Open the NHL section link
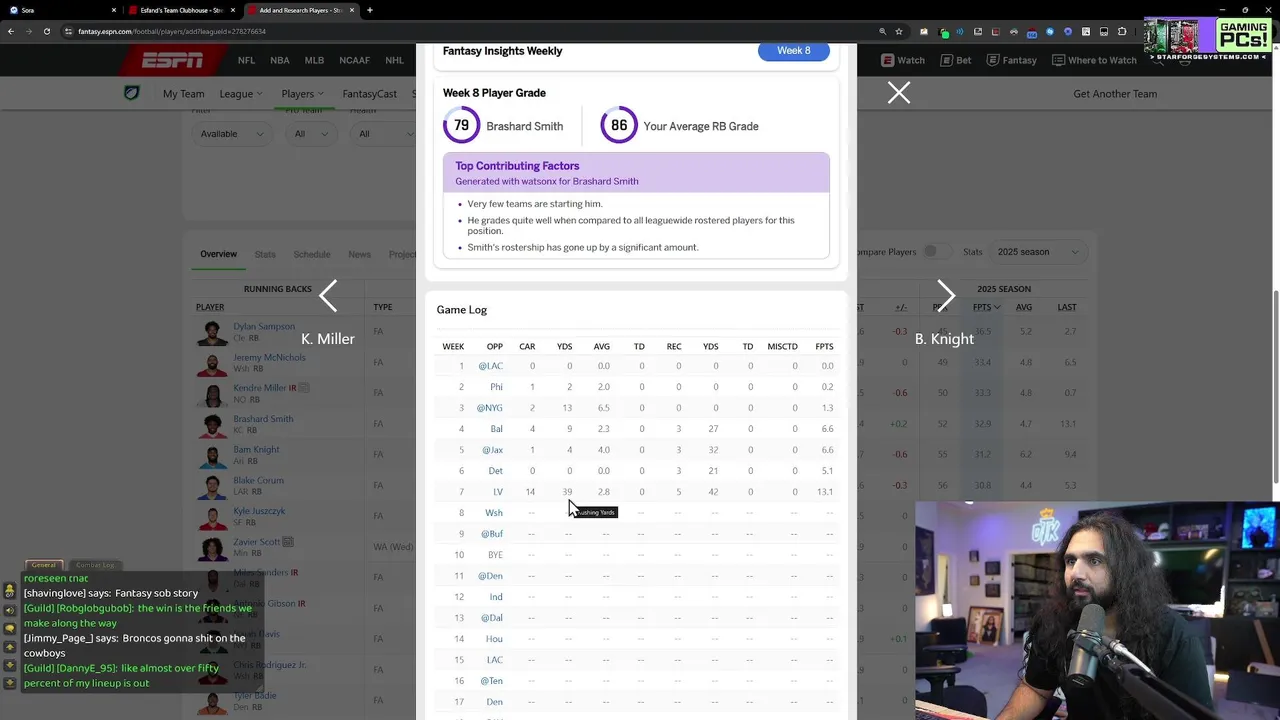 click(x=394, y=61)
